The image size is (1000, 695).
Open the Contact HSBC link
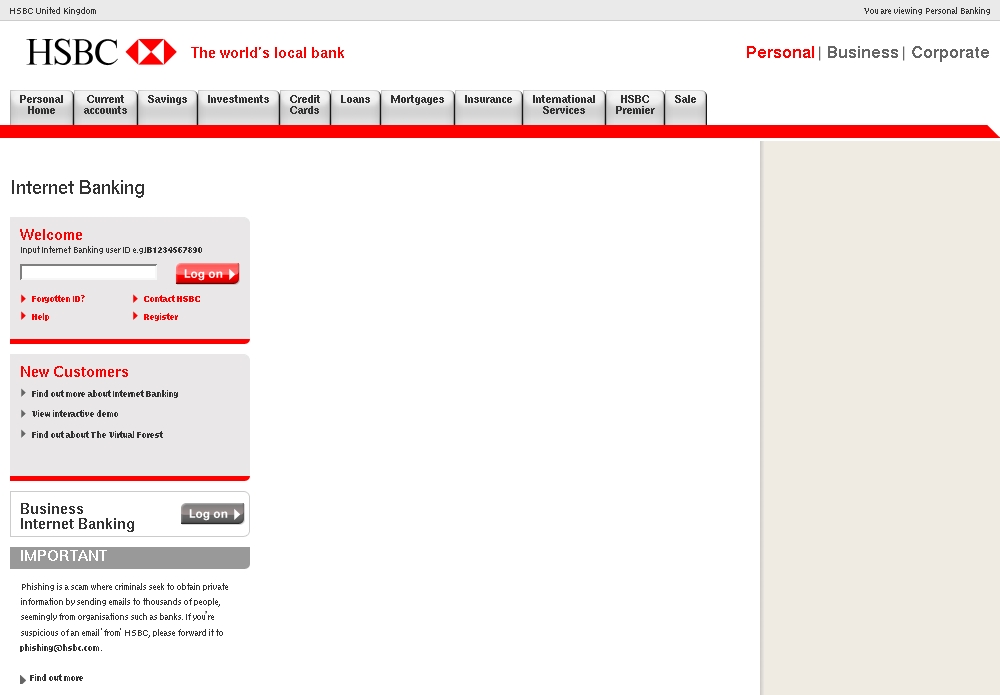(172, 298)
